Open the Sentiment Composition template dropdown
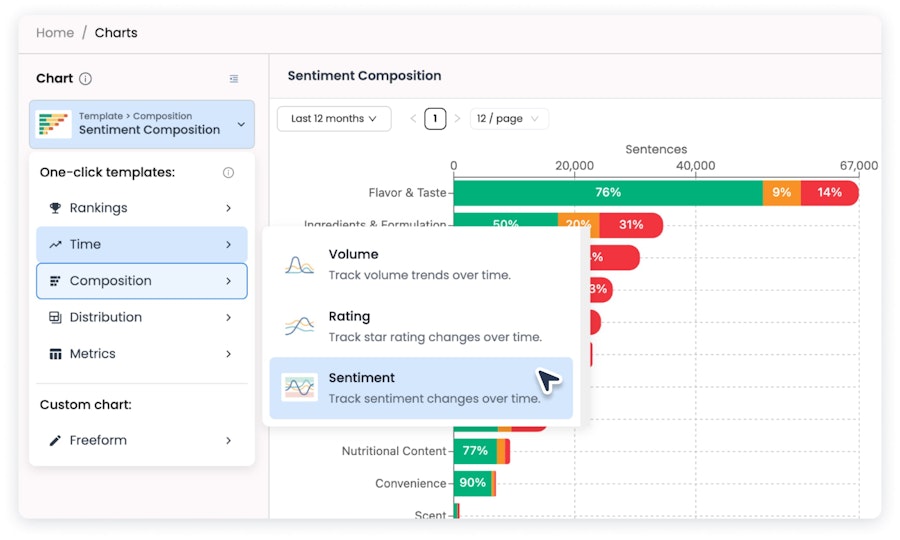Screen dimensions: 900x540 click(142, 124)
